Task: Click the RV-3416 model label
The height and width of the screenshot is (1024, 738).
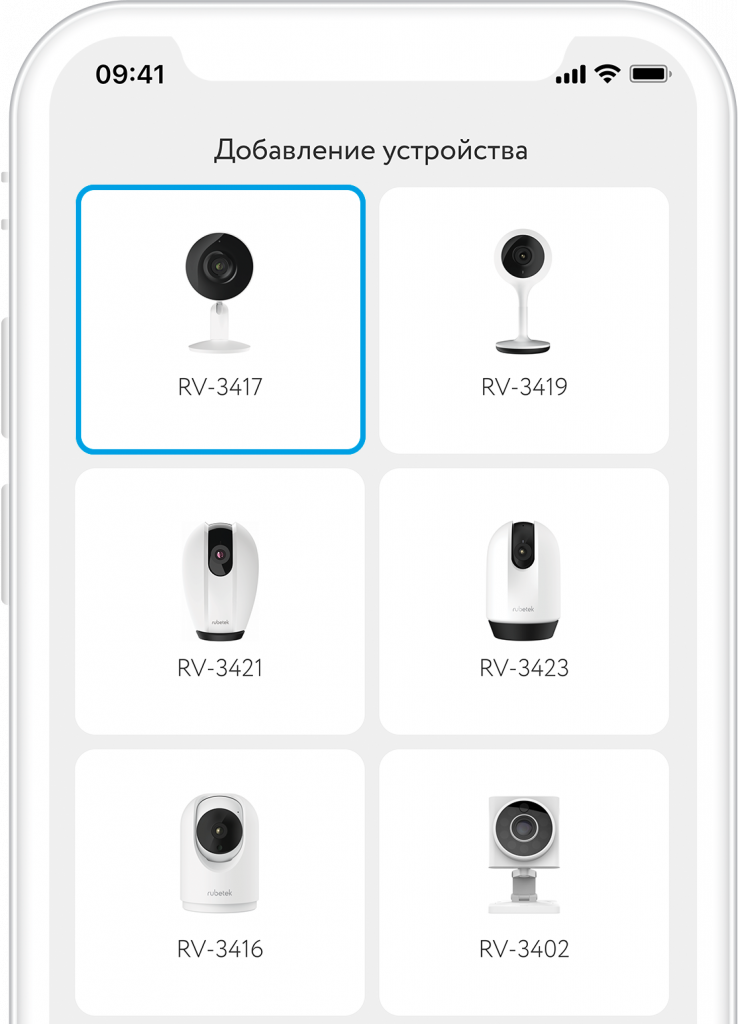Action: coord(220,949)
